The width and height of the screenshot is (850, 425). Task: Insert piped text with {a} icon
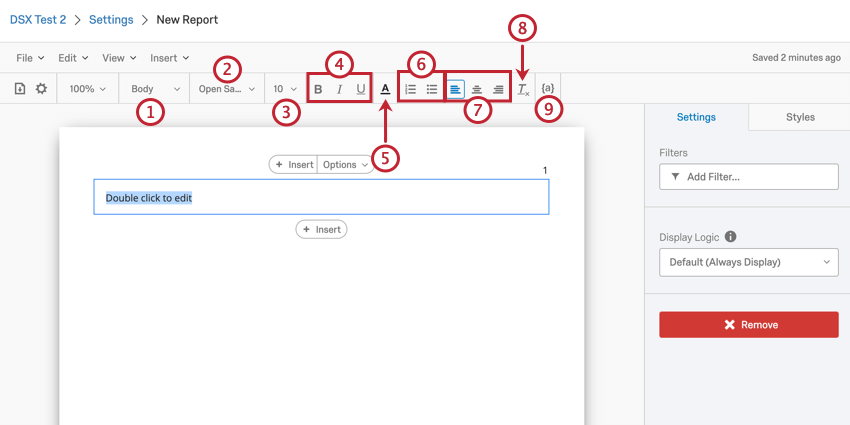click(548, 89)
